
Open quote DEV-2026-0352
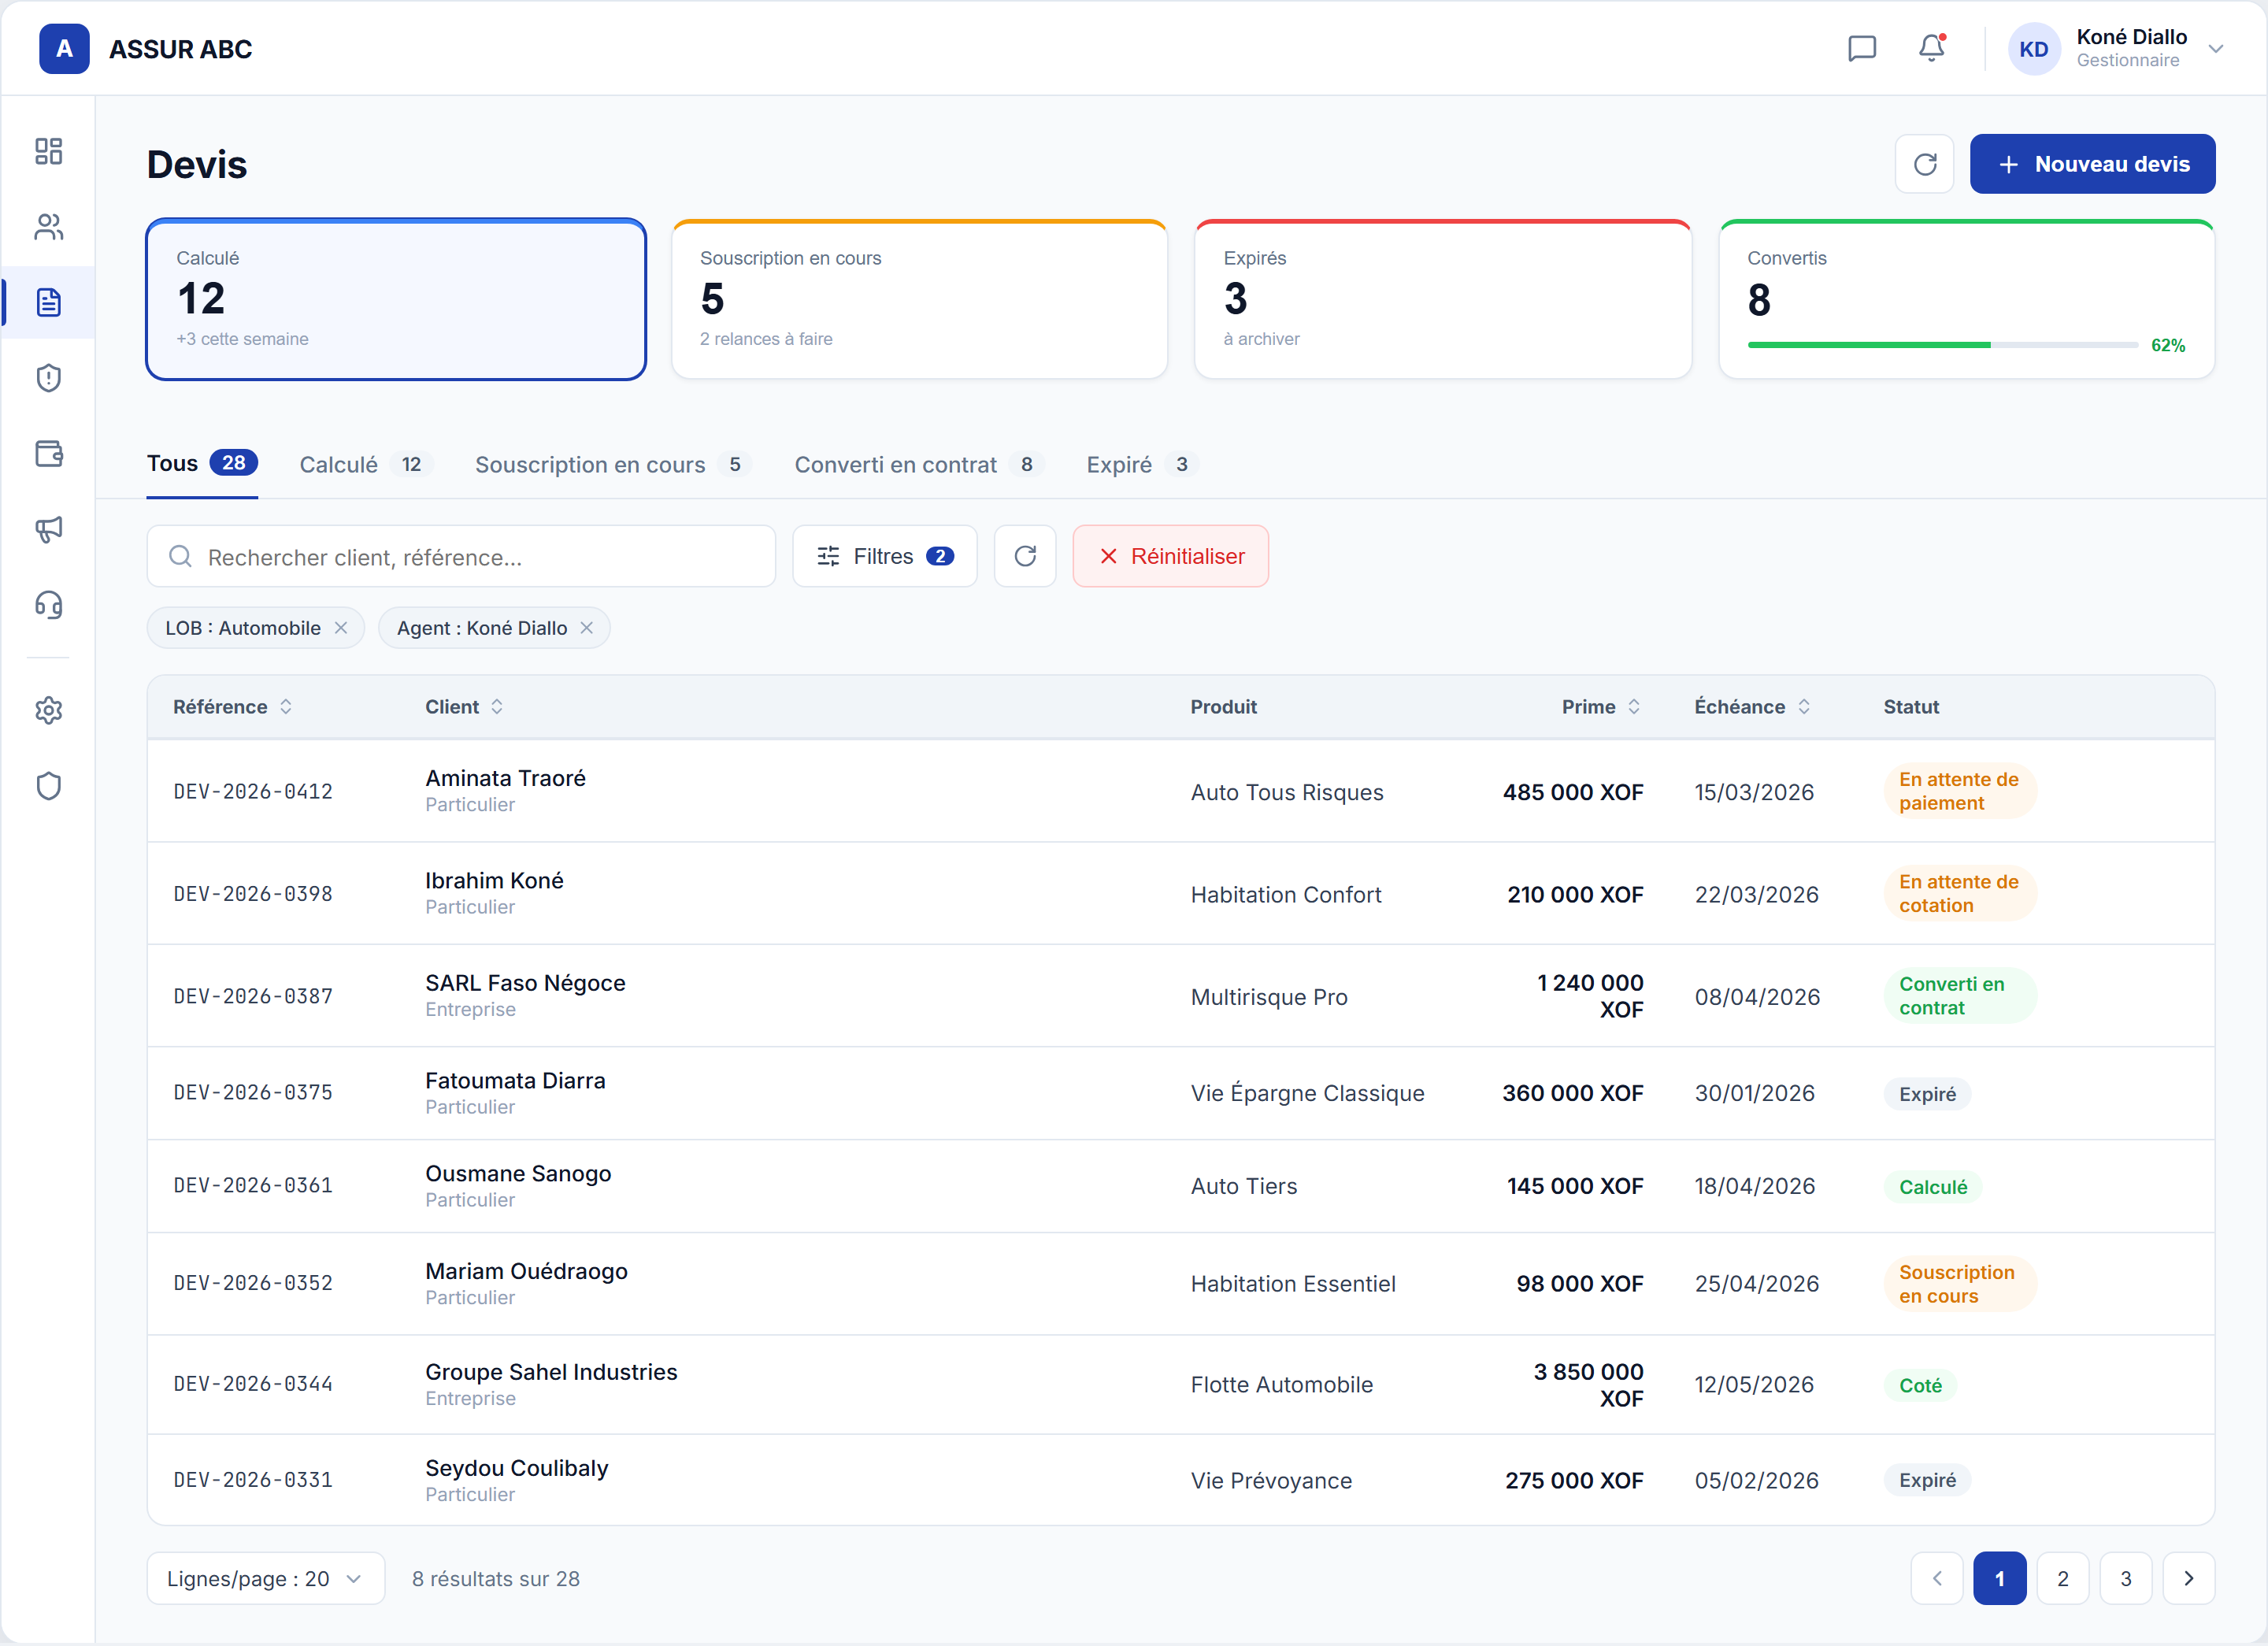coord(253,1283)
